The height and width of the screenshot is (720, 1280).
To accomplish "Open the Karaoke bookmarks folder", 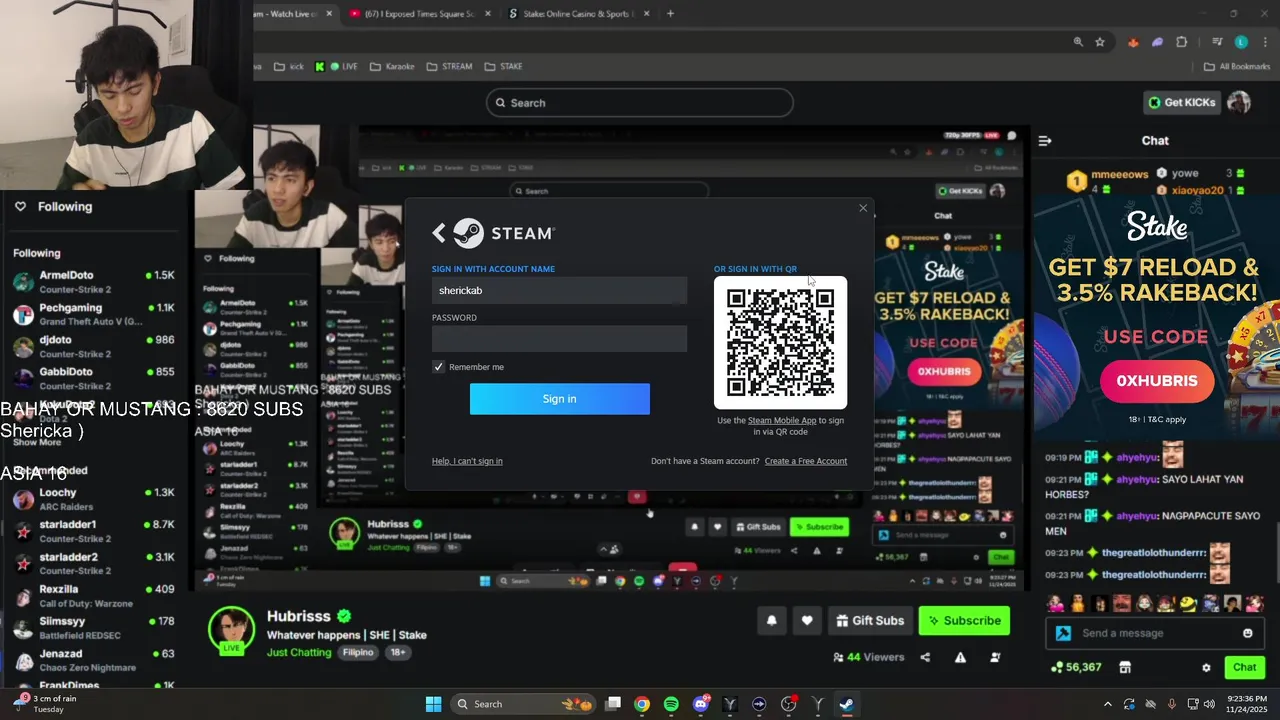I will tap(392, 66).
